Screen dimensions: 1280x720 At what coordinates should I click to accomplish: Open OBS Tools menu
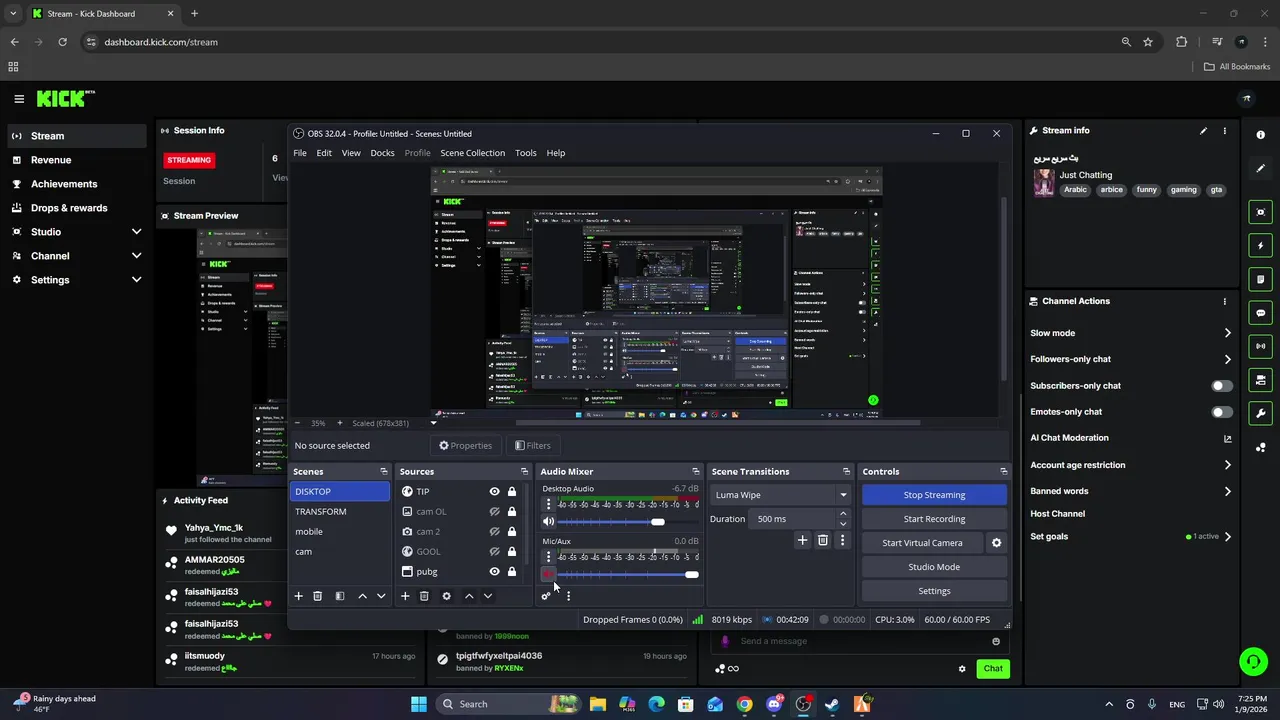[x=526, y=153]
